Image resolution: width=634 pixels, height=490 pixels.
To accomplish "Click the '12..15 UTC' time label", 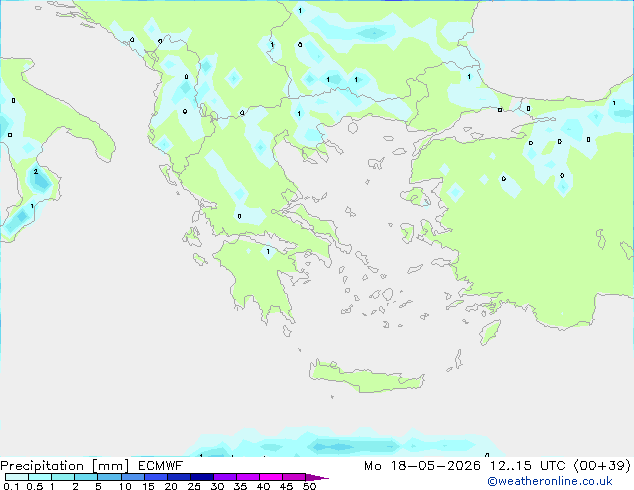I will 527,465.
